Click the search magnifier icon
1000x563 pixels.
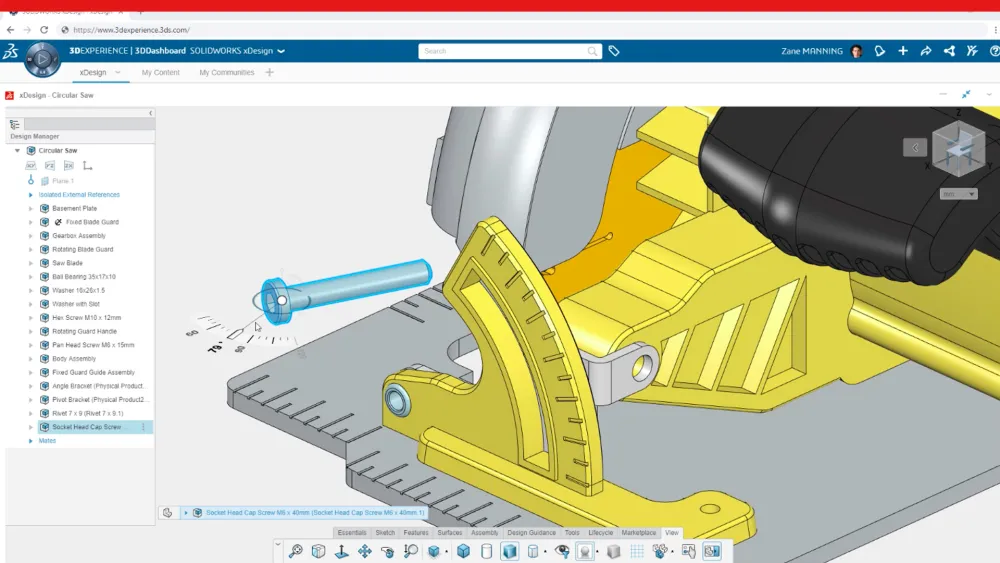click(x=592, y=51)
